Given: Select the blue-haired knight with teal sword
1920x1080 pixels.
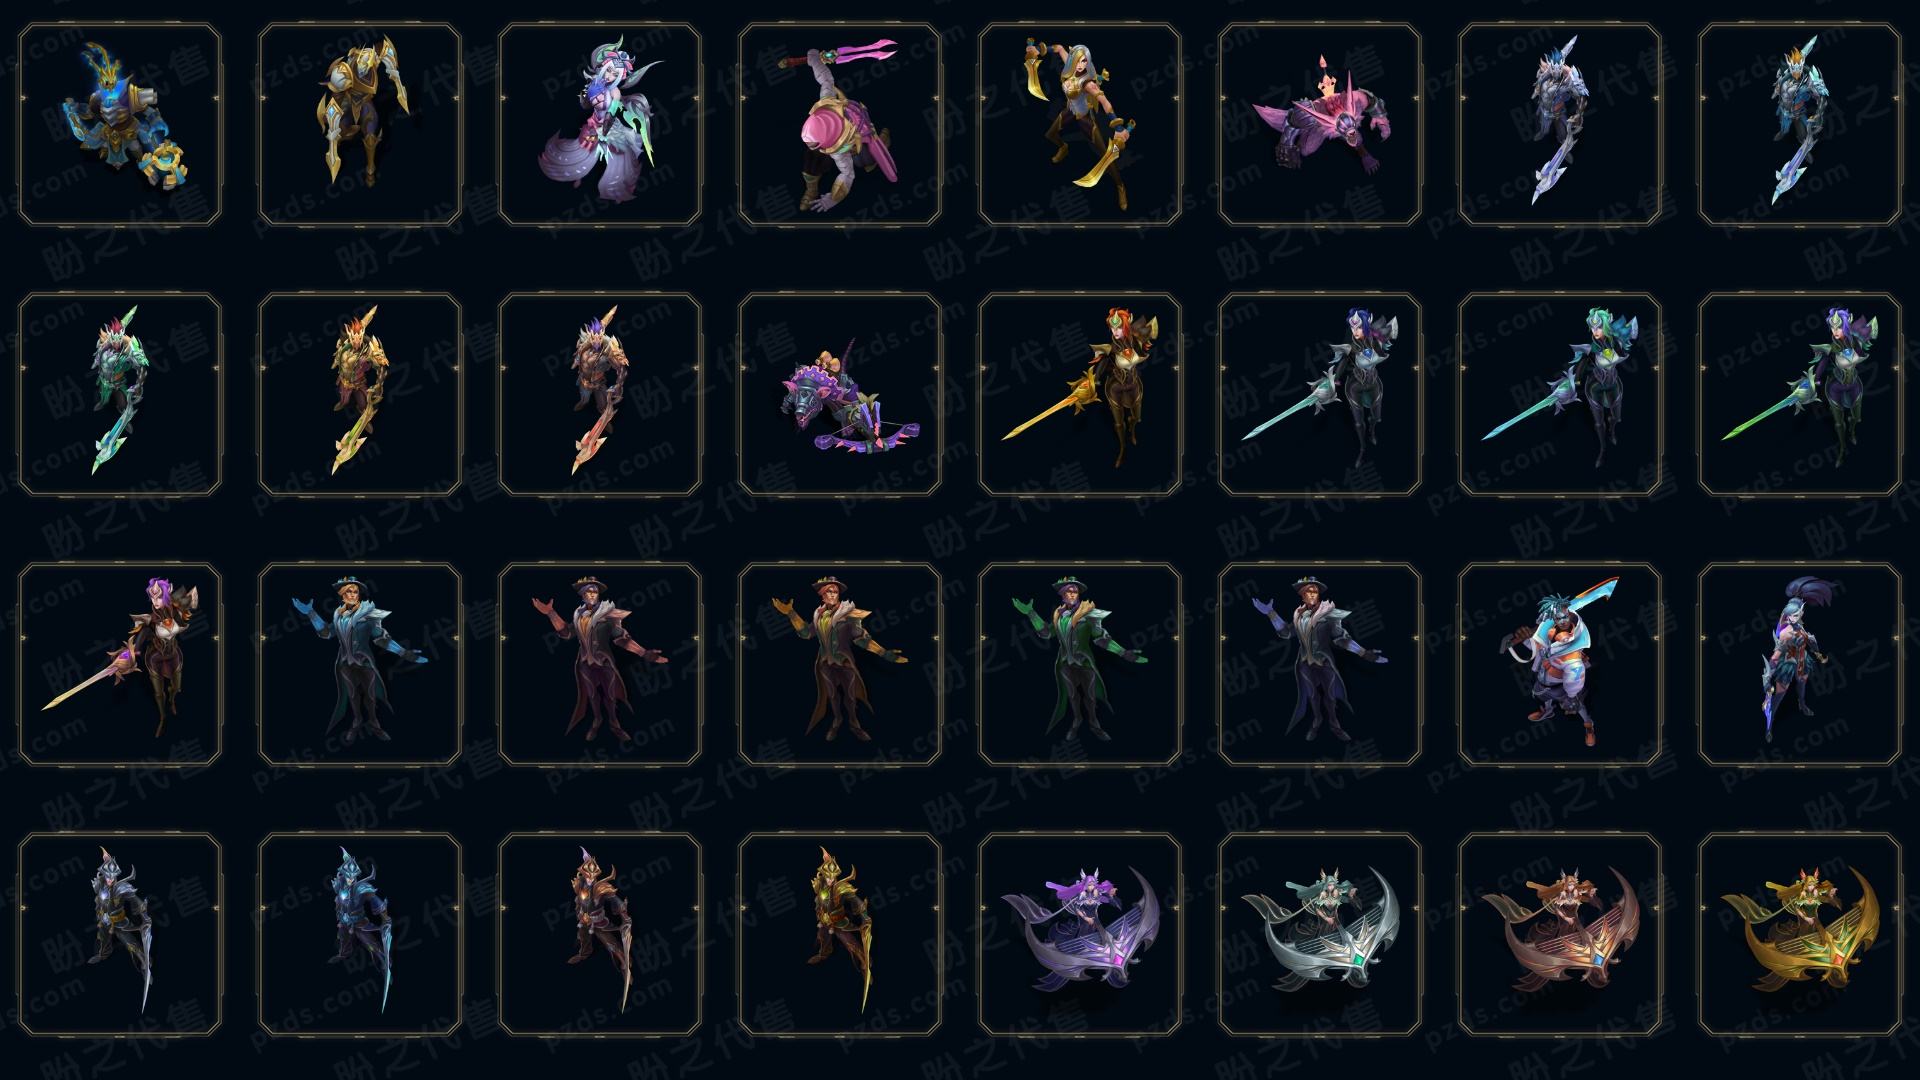Looking at the screenshot, I should point(1320,394).
